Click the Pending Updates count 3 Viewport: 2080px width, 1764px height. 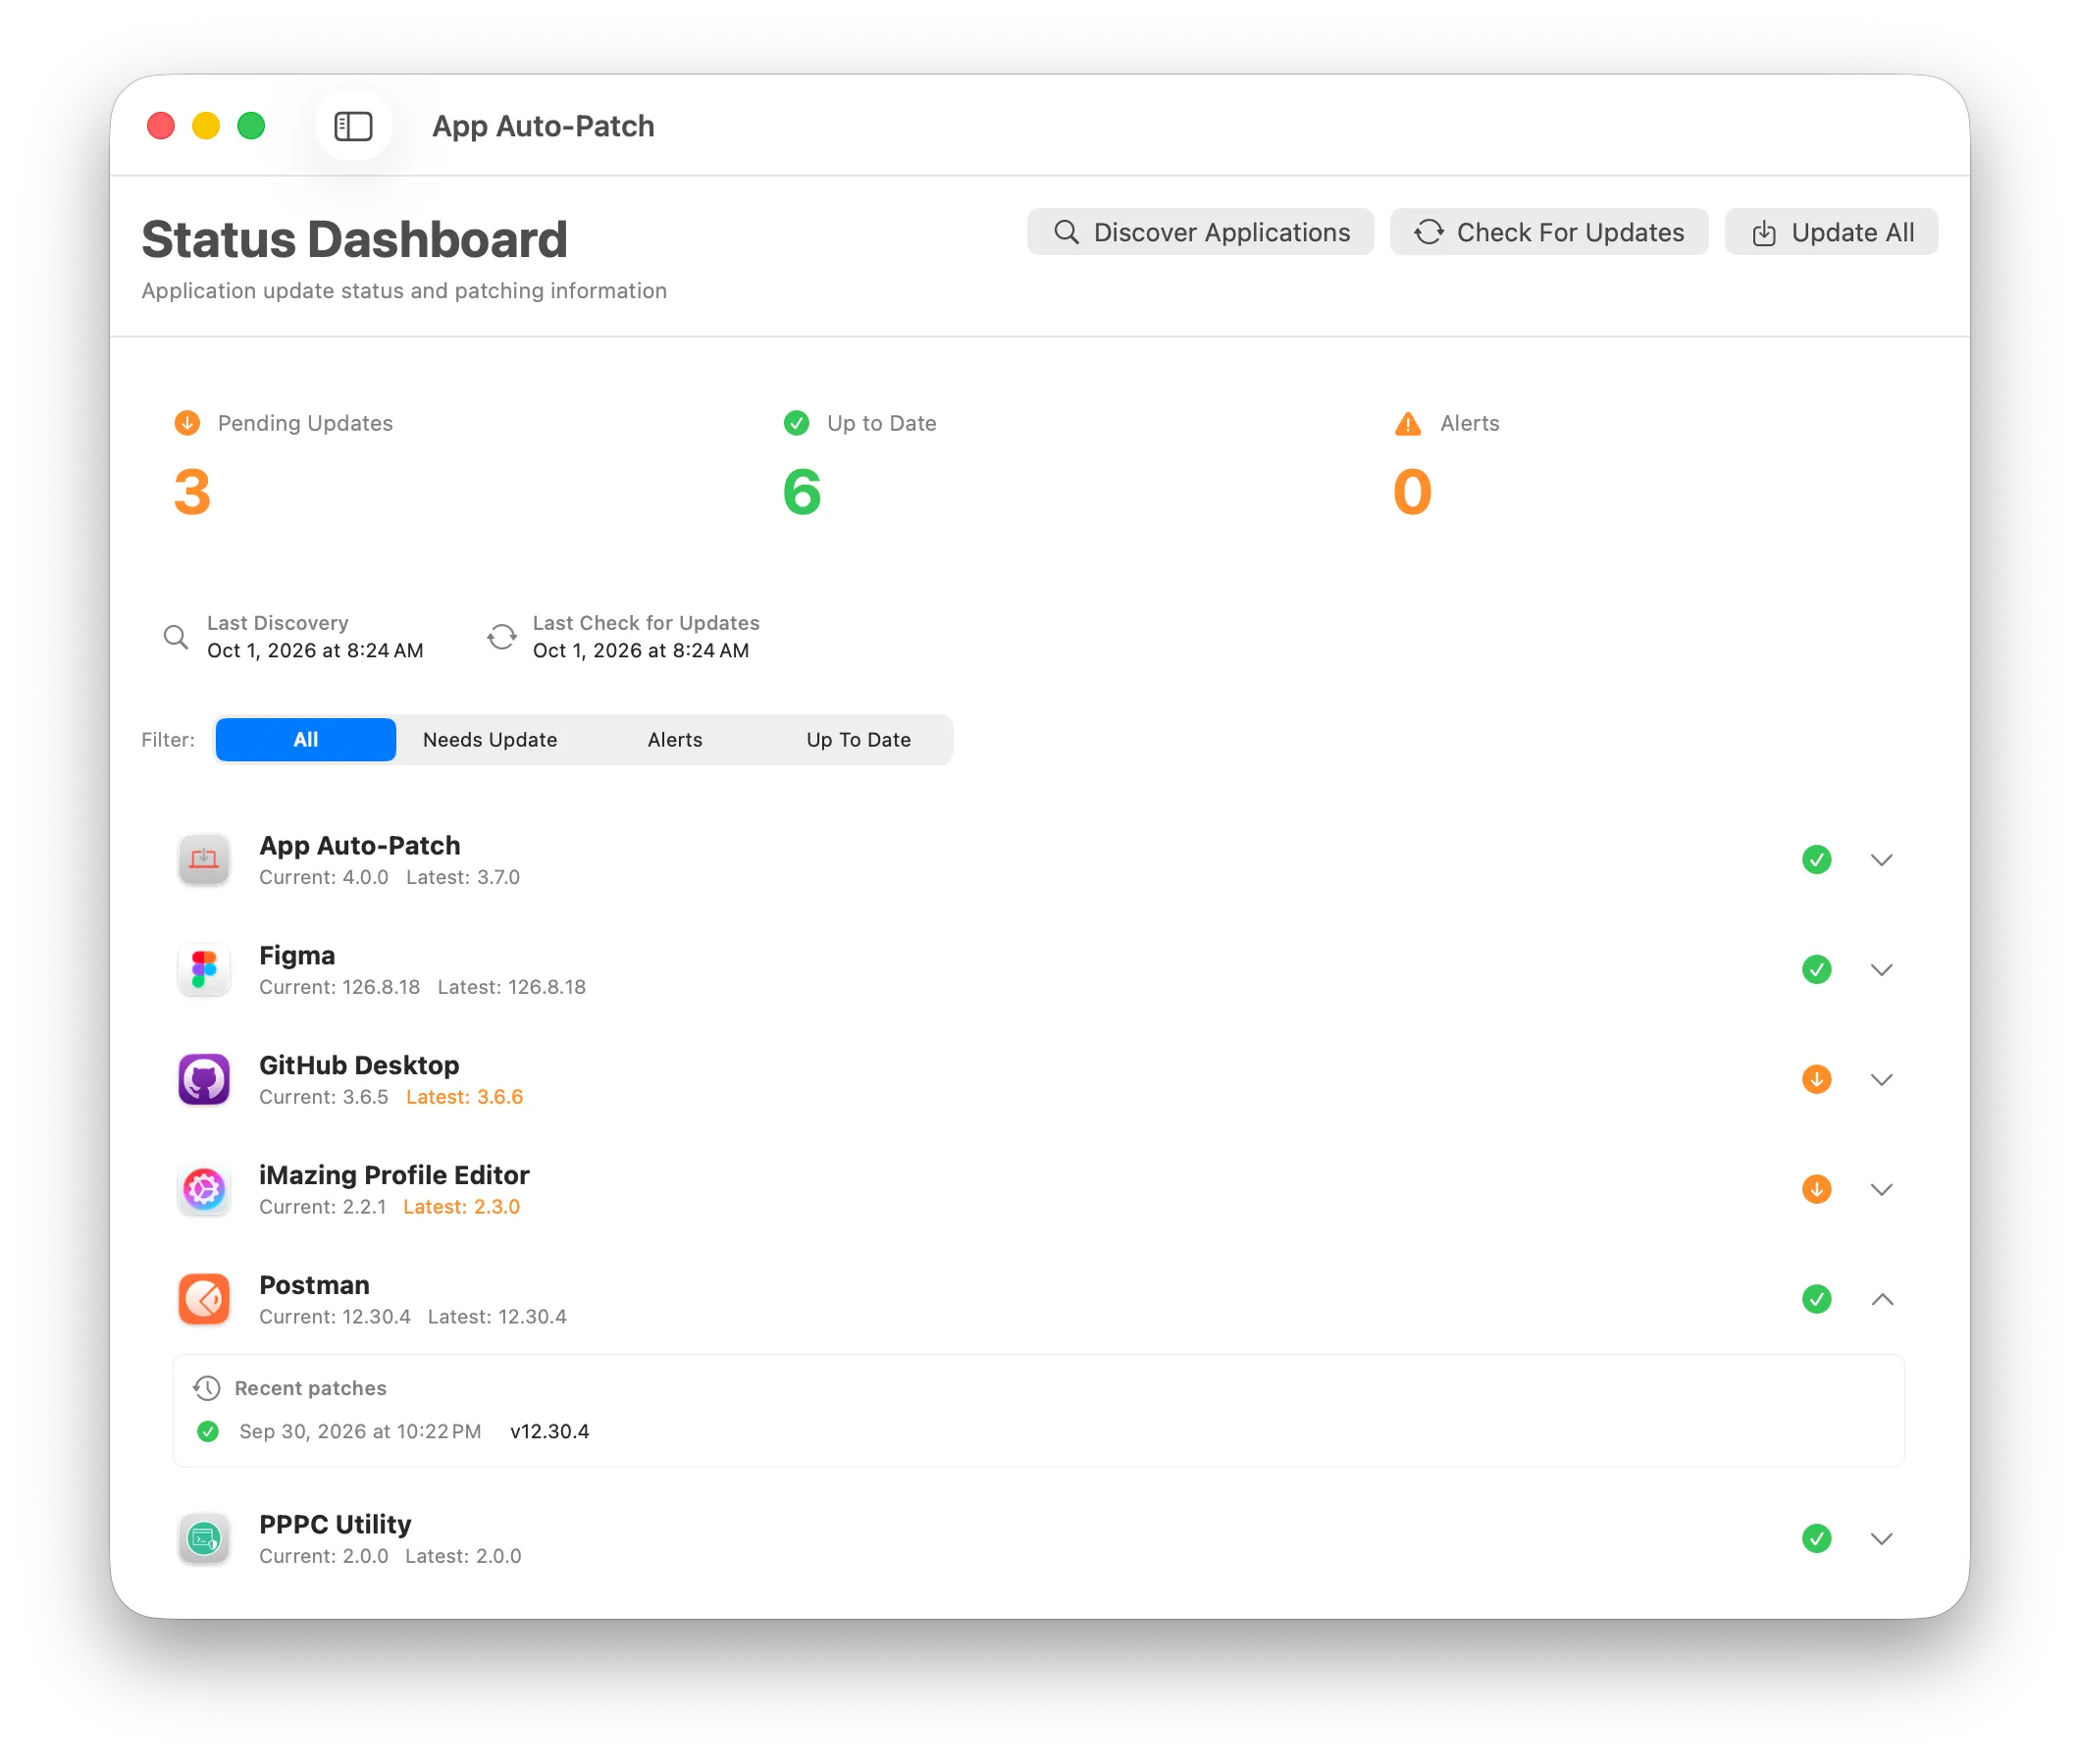(192, 493)
